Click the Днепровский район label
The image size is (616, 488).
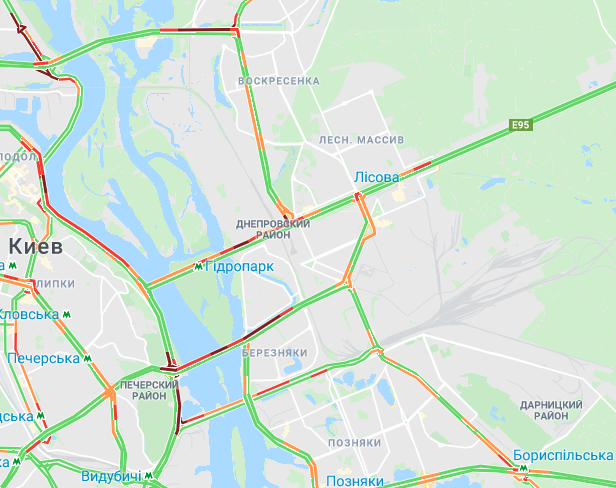point(273,229)
